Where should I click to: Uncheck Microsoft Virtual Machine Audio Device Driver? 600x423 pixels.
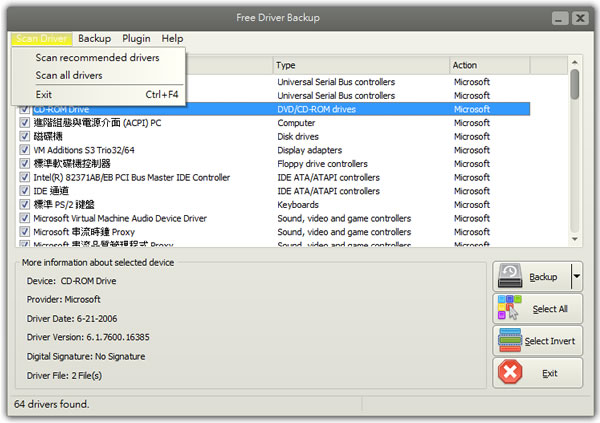25,218
